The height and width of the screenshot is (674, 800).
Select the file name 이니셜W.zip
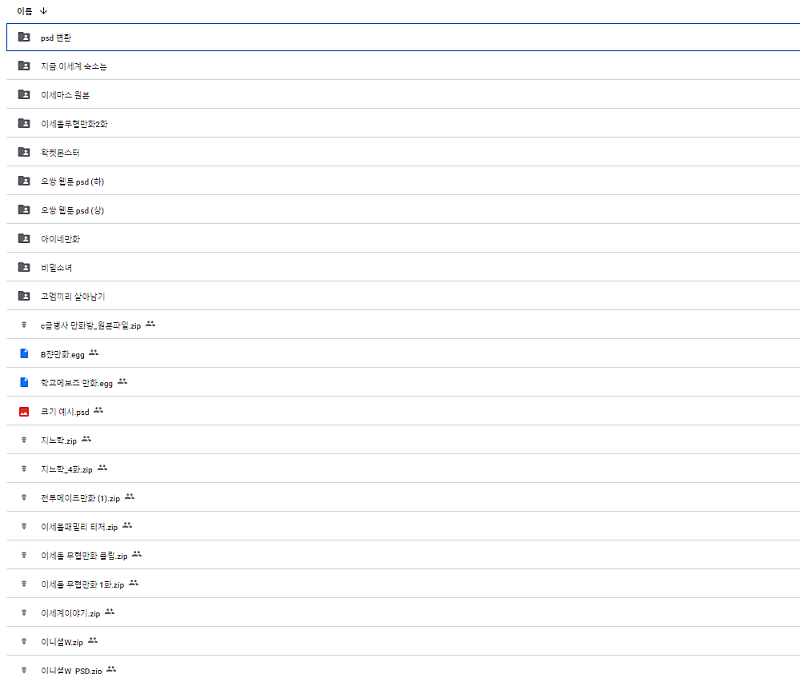(x=62, y=642)
